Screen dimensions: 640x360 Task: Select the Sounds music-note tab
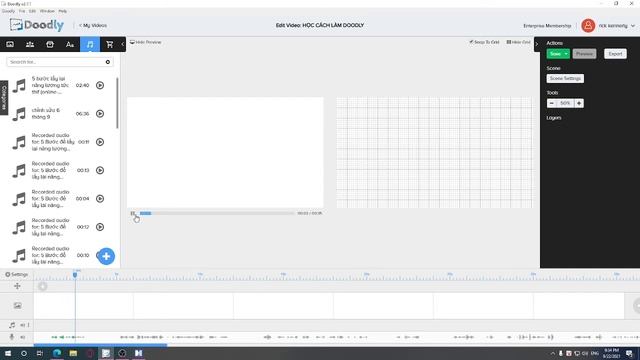[90, 44]
